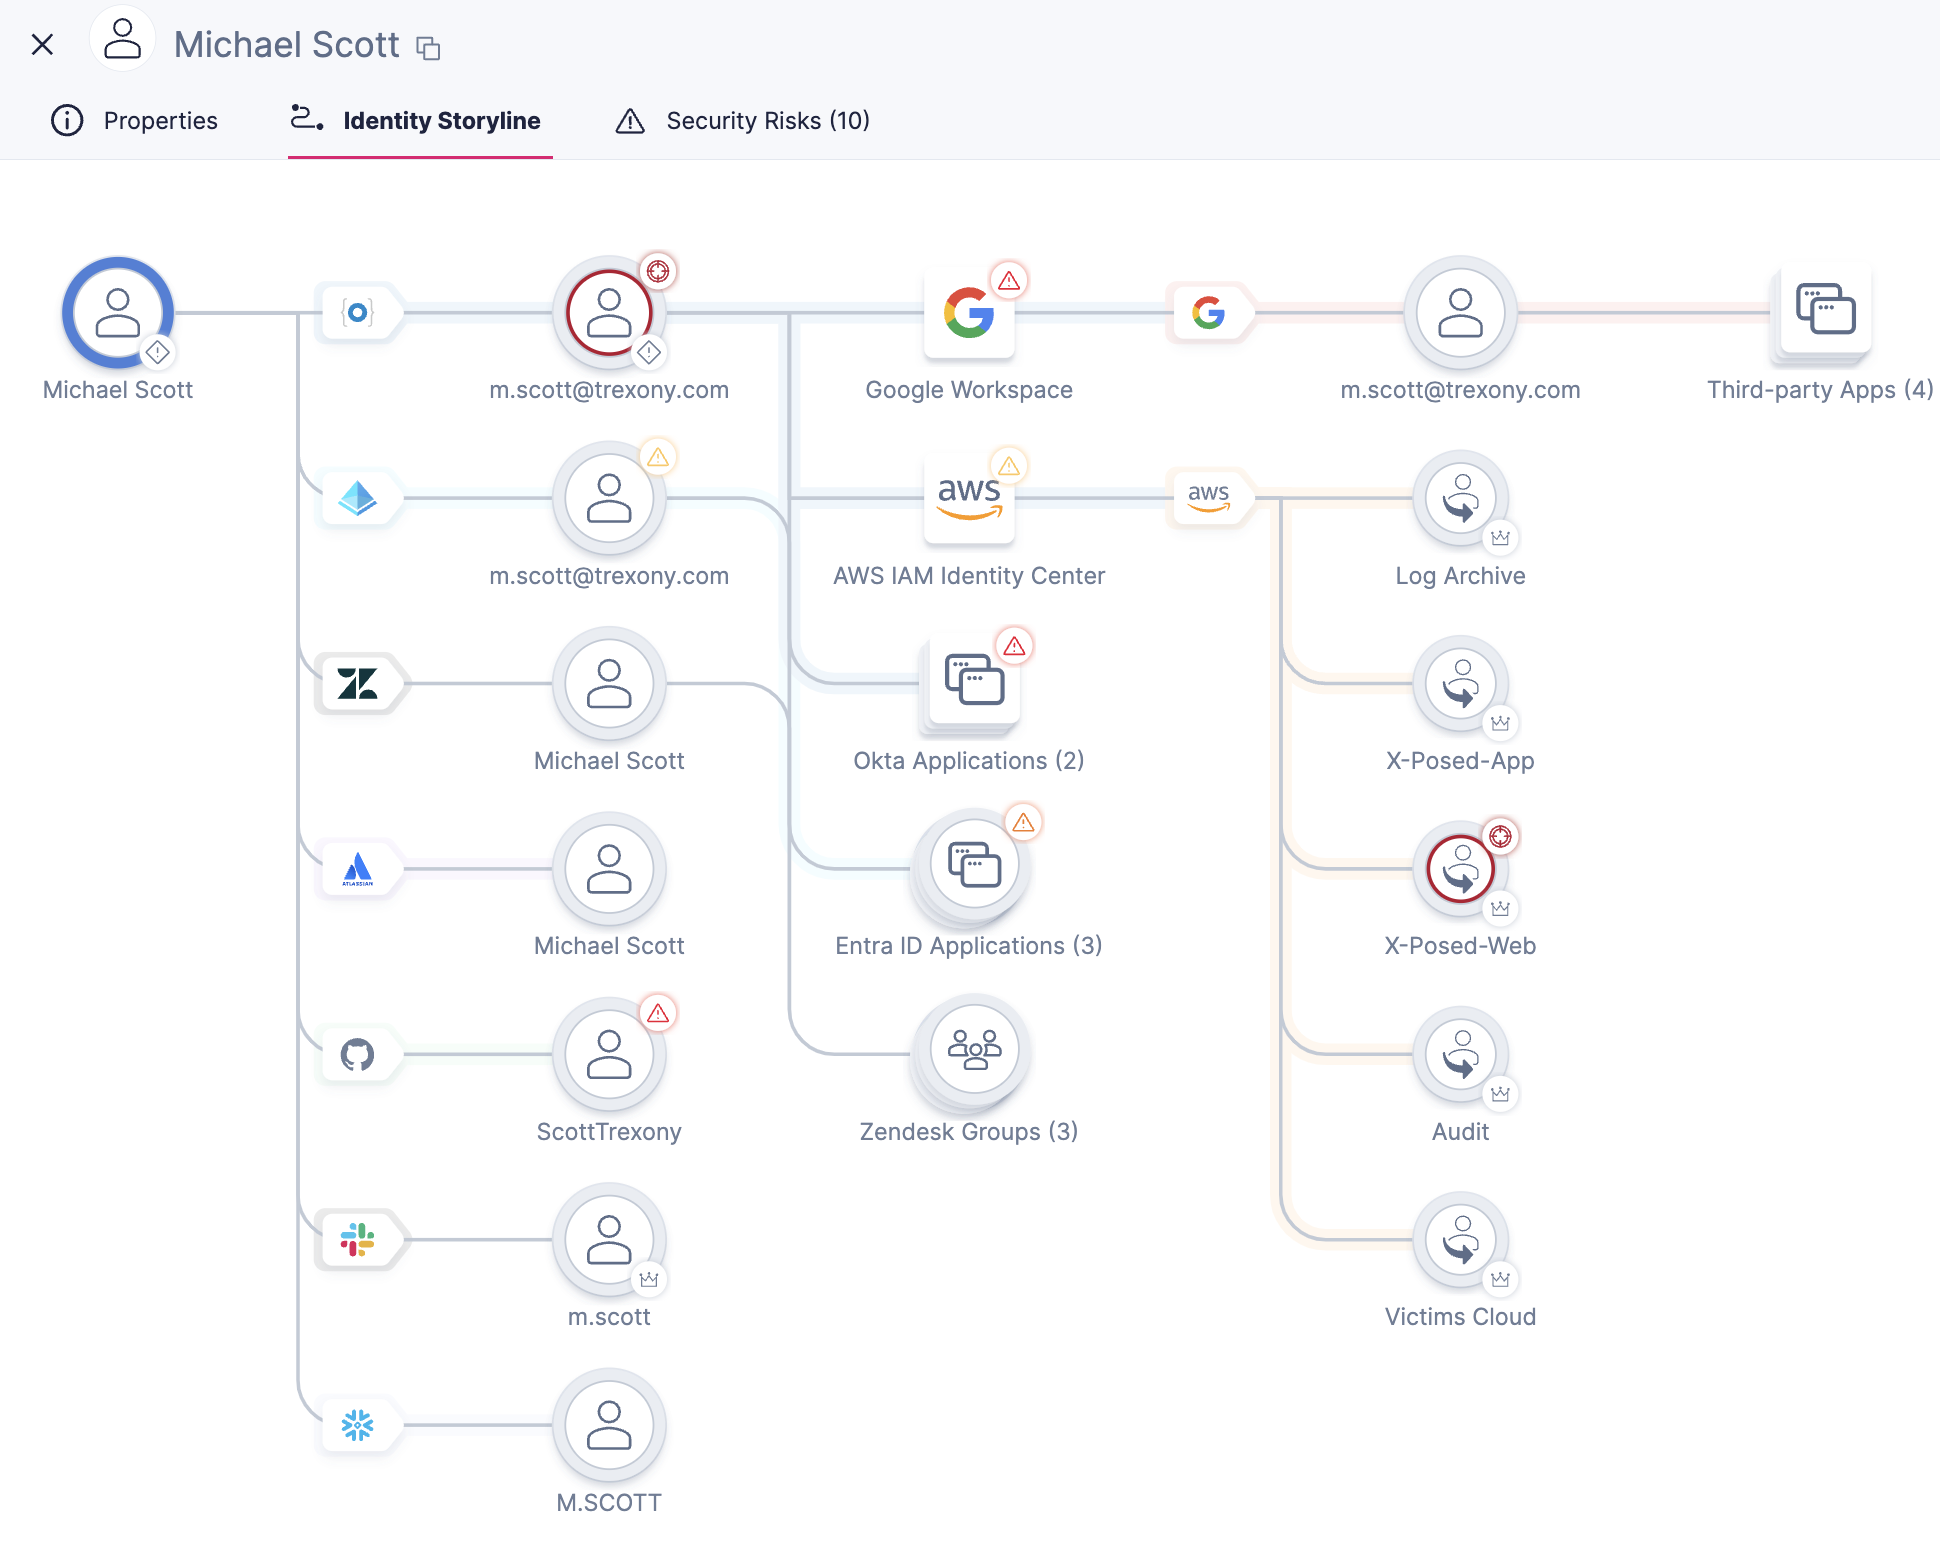The image size is (1940, 1544).
Task: Expand the Zendesk Groups (3) stack
Action: [973, 1050]
